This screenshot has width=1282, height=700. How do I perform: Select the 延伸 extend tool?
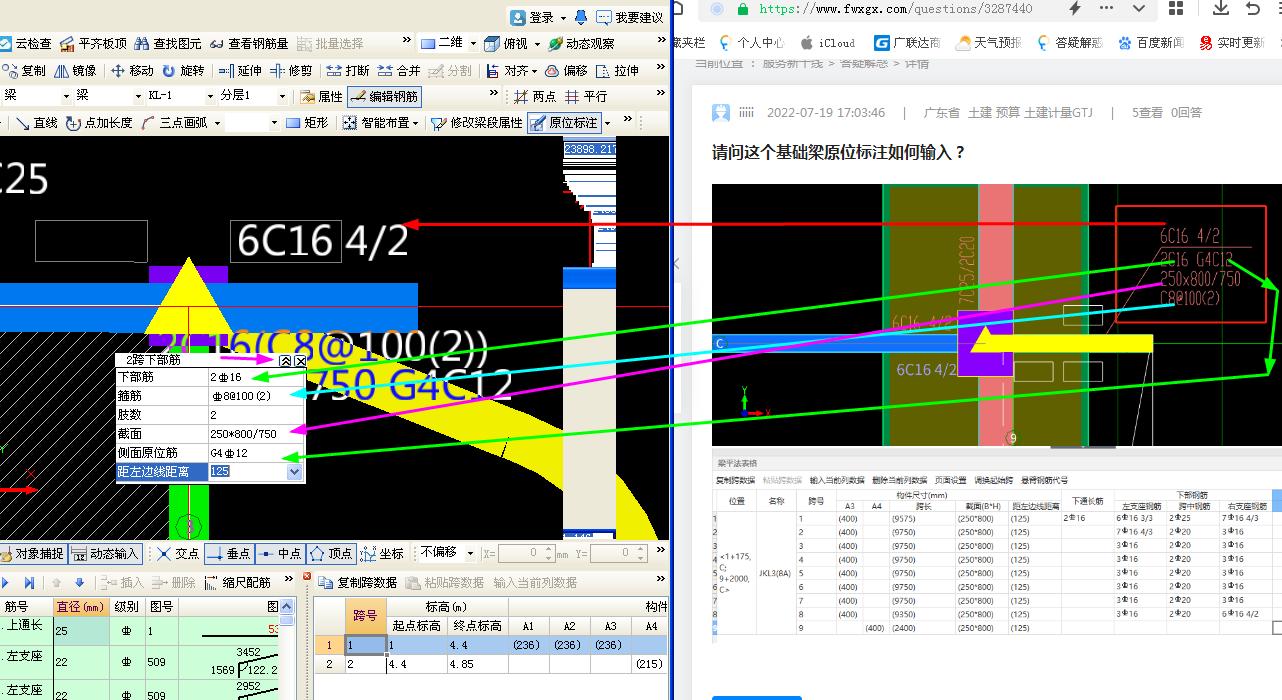click(241, 71)
